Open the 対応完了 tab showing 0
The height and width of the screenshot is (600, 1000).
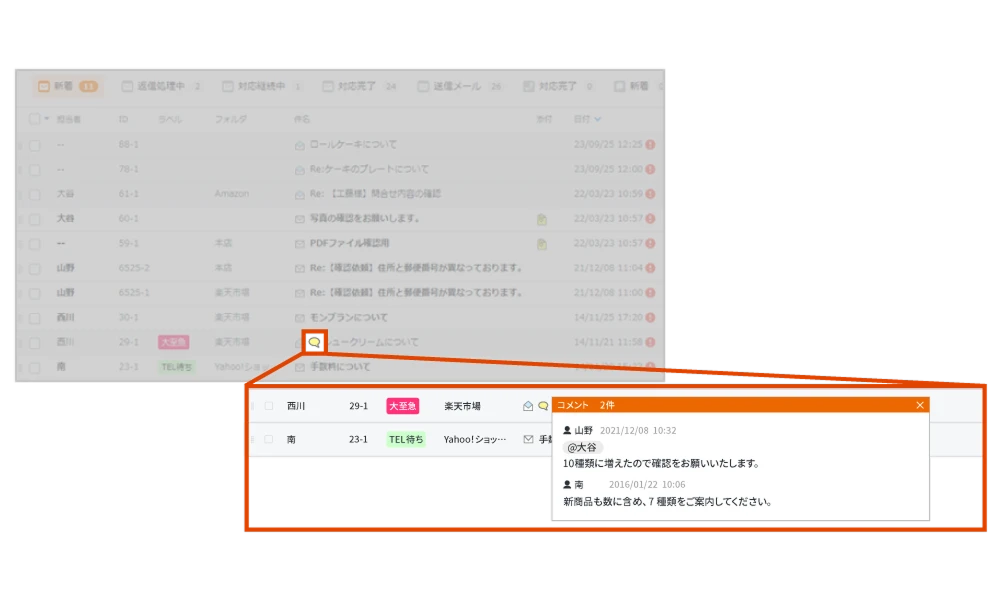click(x=559, y=86)
